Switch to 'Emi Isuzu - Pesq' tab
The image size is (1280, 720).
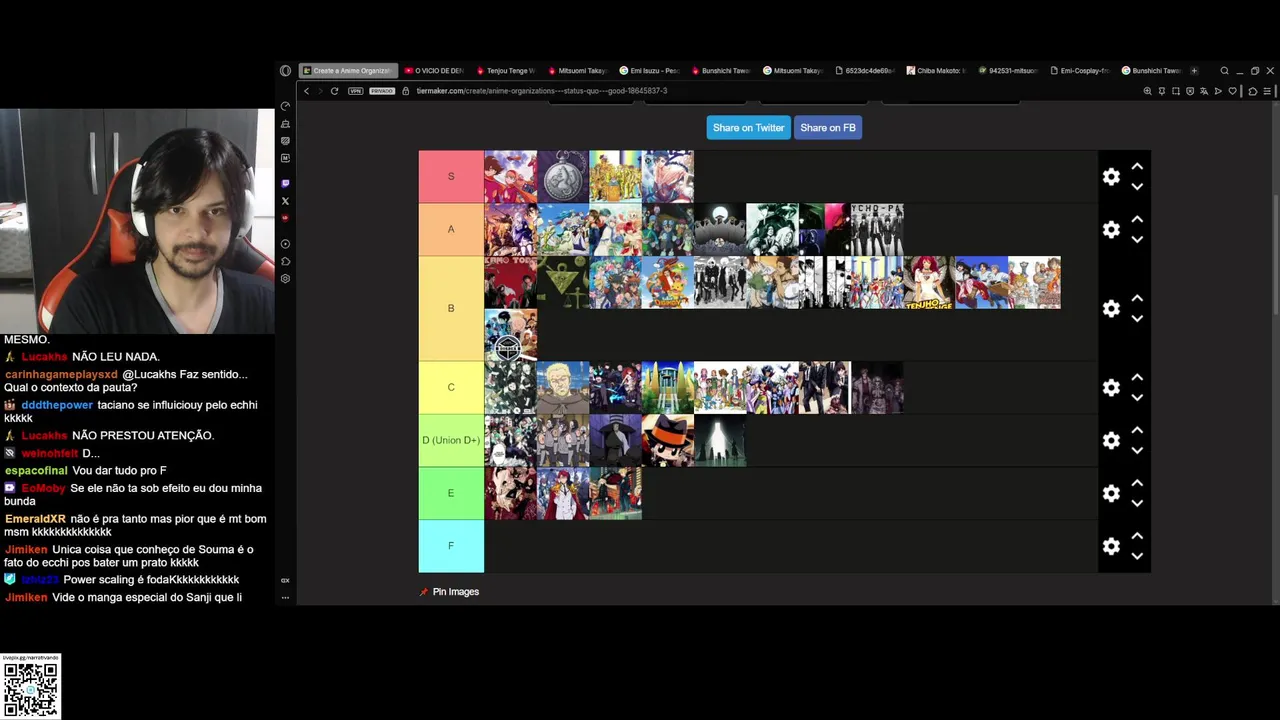649,71
